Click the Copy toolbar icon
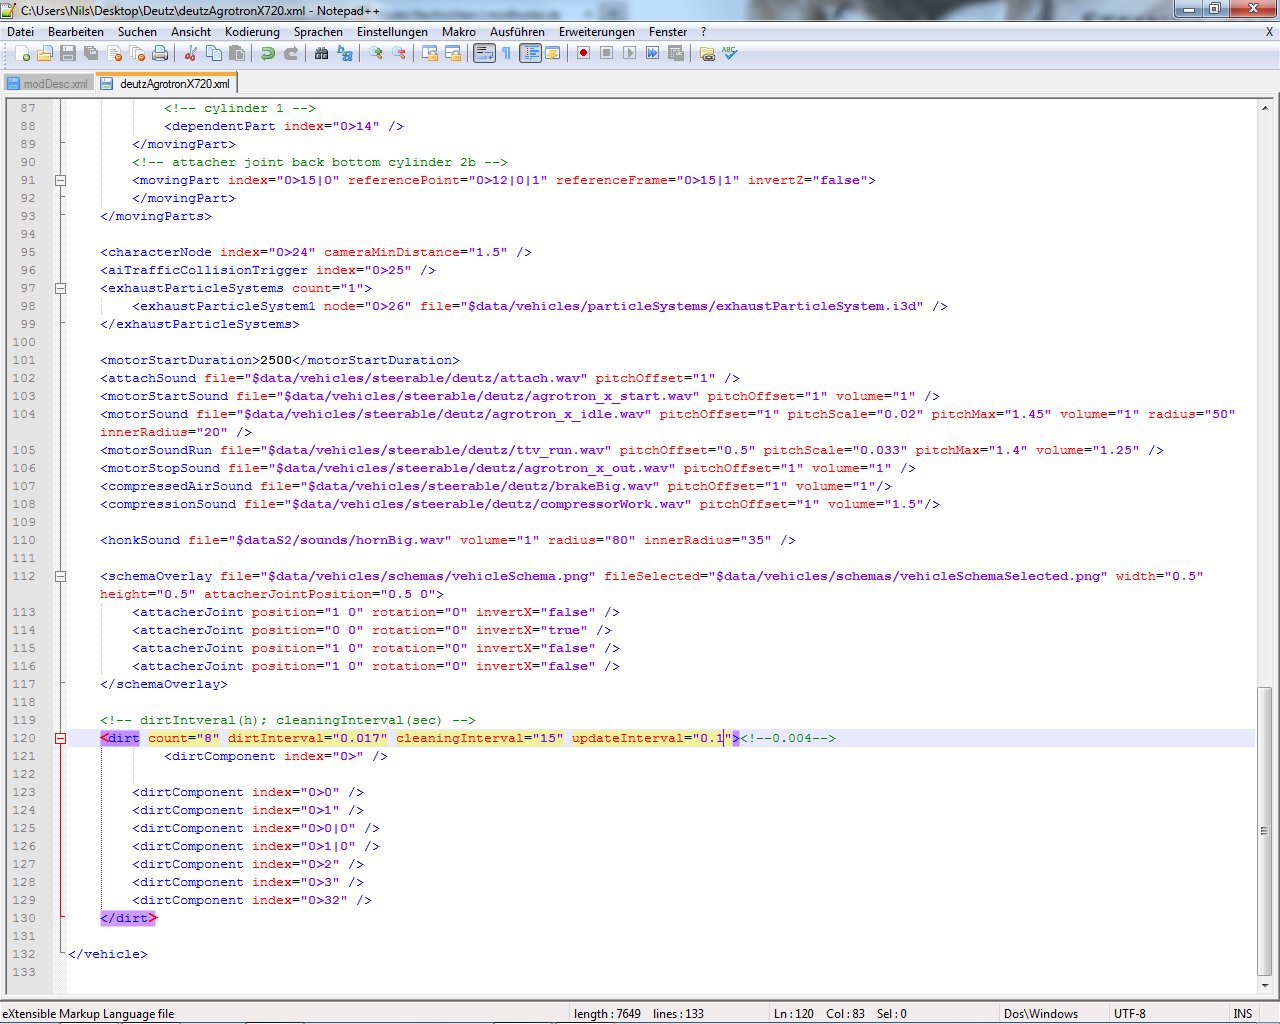The width and height of the screenshot is (1280, 1024). pyautogui.click(x=214, y=53)
